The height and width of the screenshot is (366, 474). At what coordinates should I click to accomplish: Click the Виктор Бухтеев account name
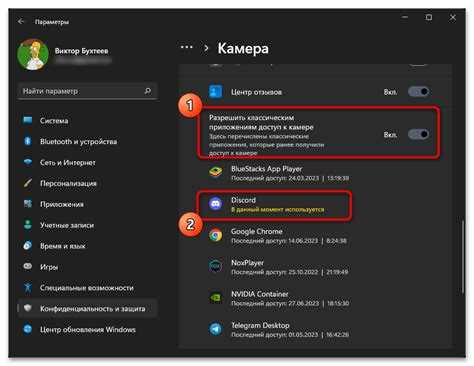tap(82, 51)
